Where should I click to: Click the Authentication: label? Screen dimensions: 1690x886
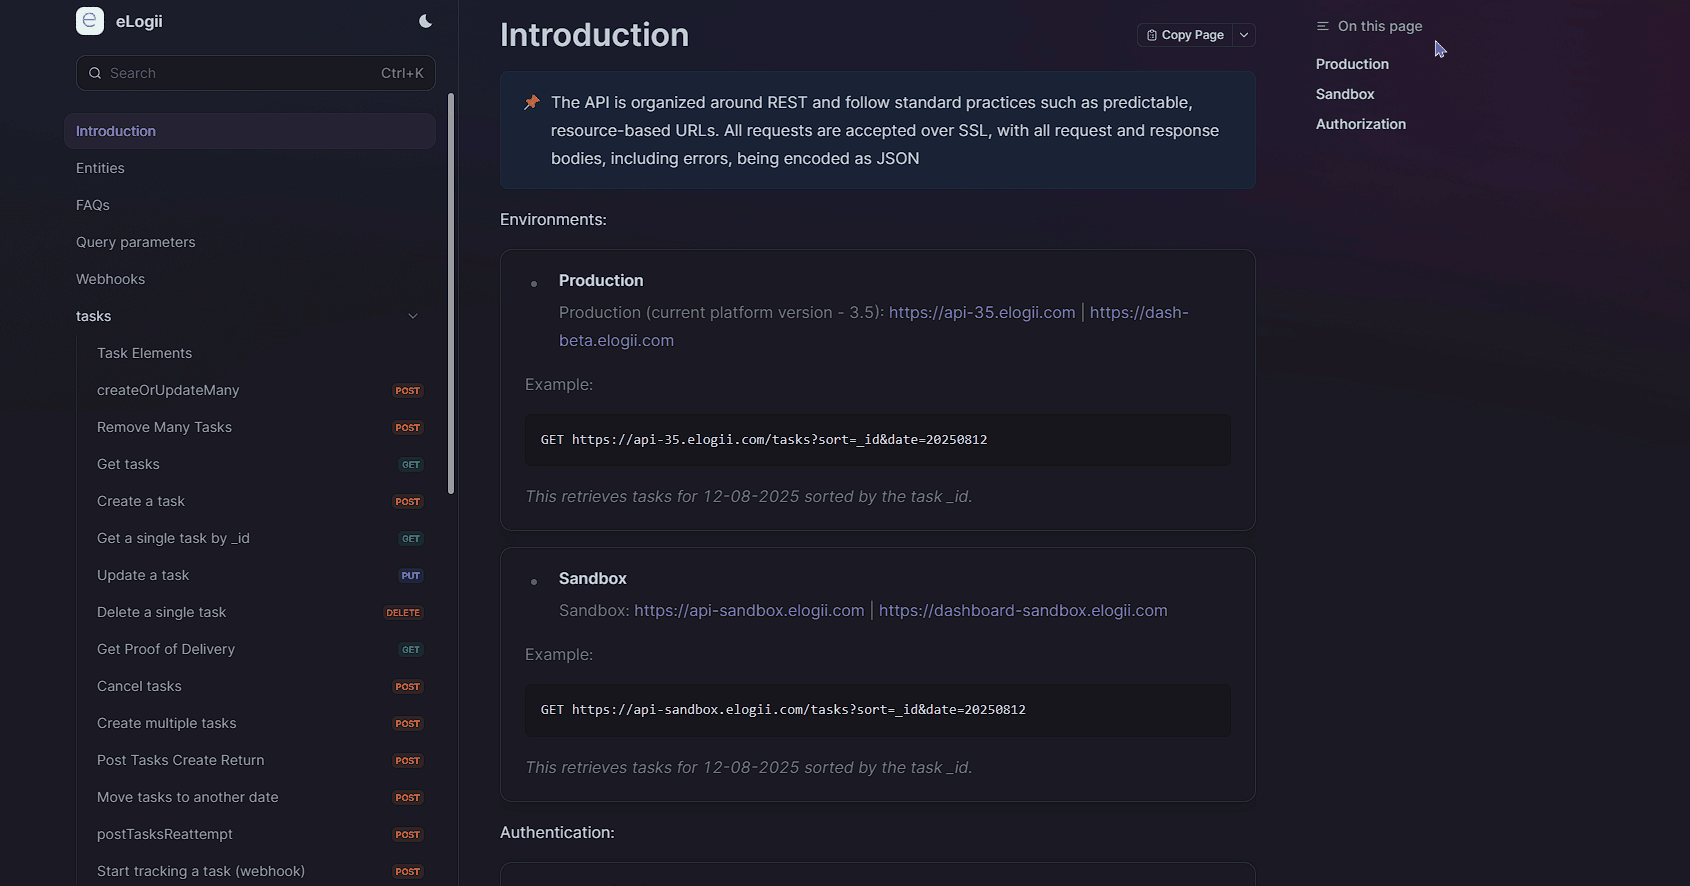(x=557, y=832)
